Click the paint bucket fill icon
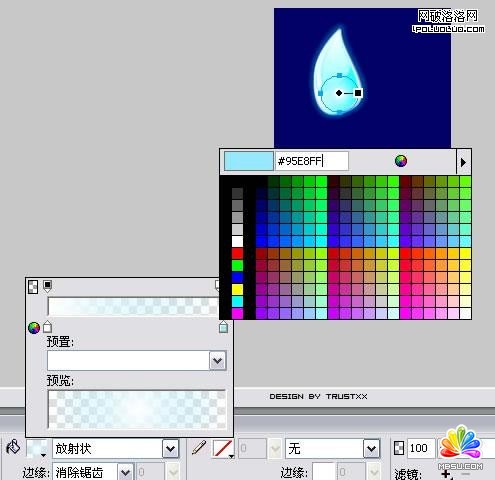This screenshot has height=480, width=495. 14,447
